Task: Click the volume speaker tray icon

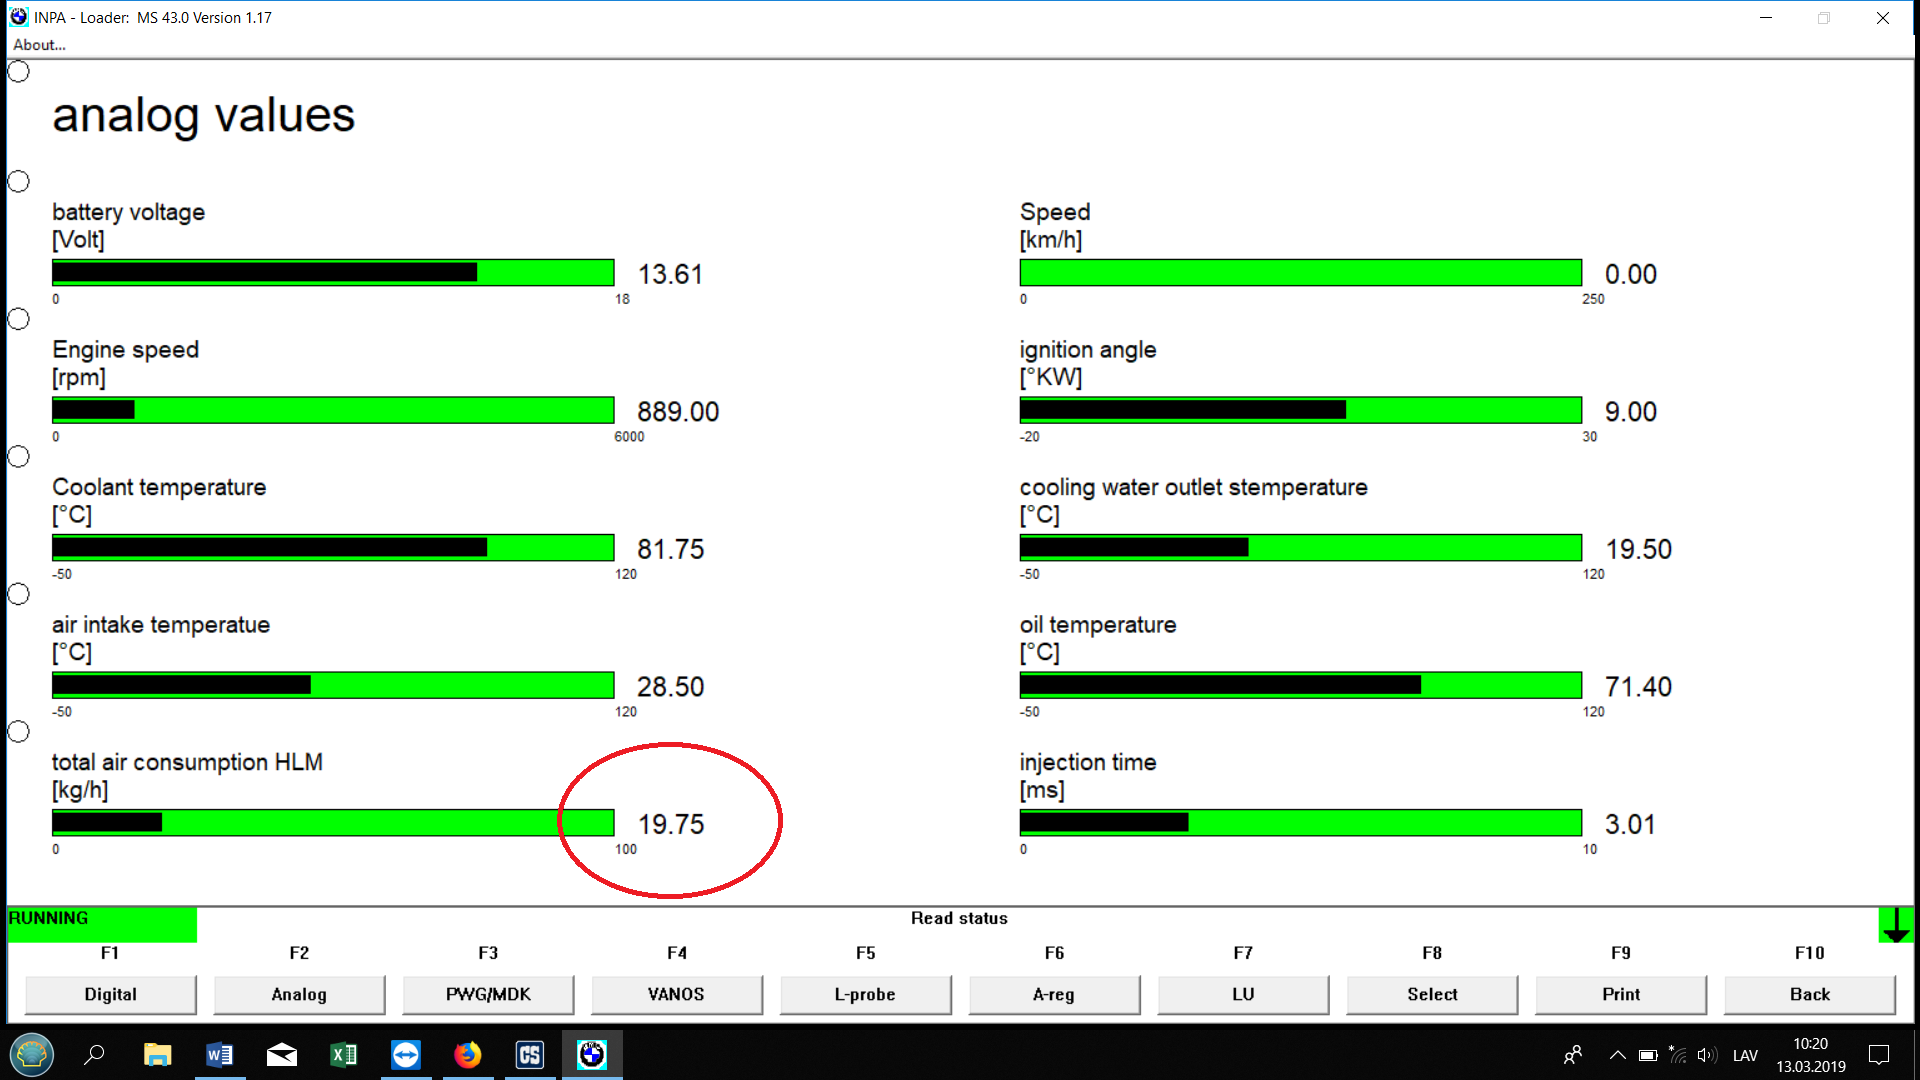Action: point(1706,1055)
